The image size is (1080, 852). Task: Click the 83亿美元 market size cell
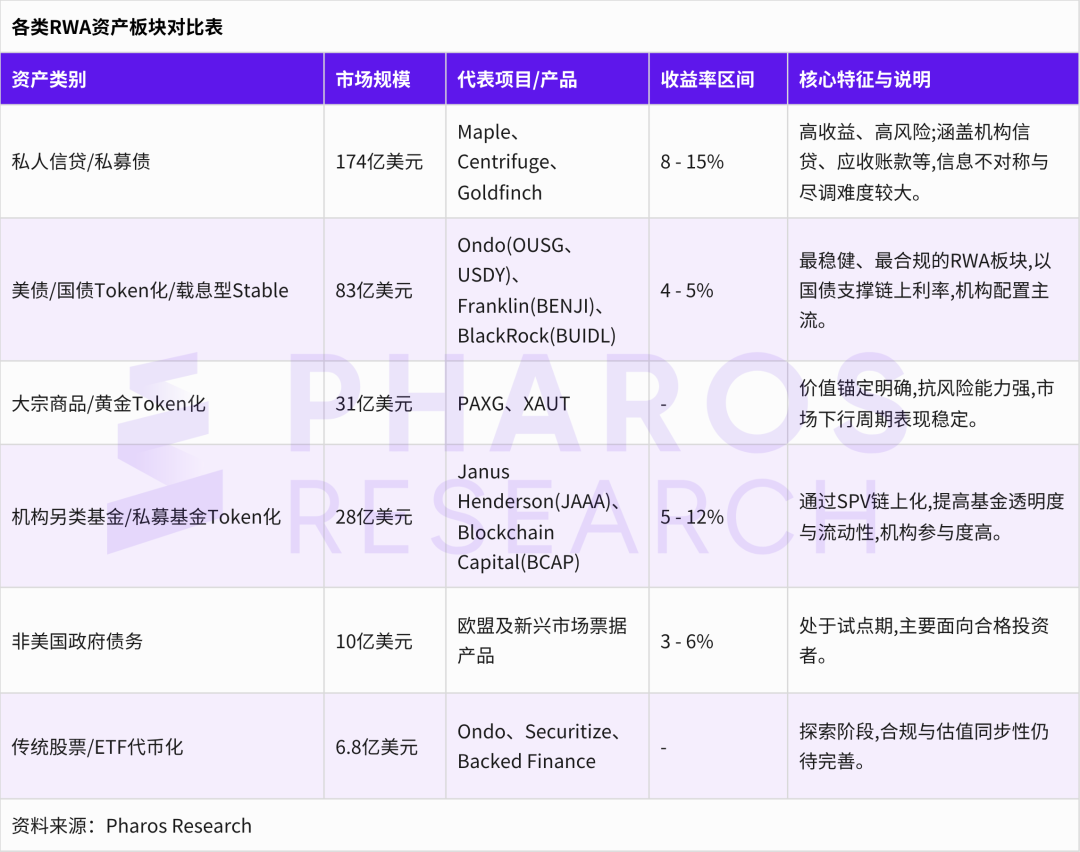[x=374, y=291]
